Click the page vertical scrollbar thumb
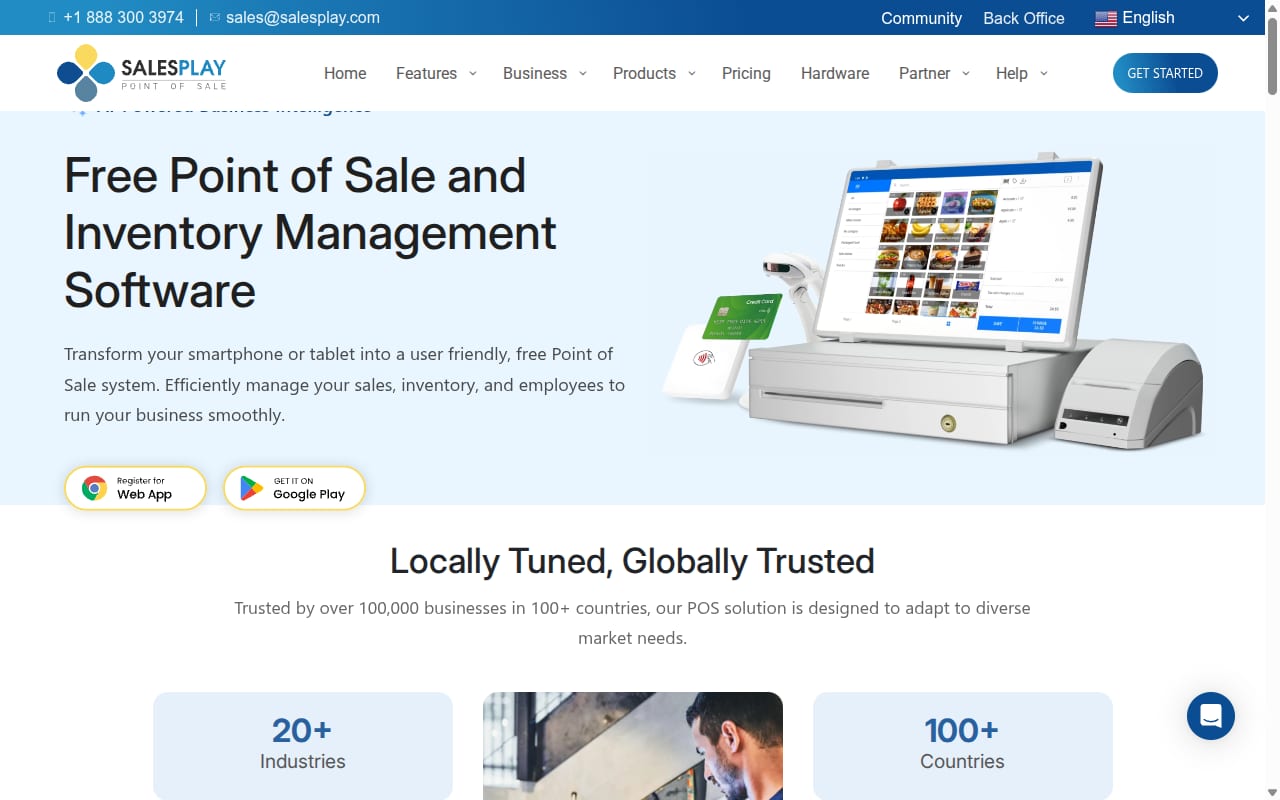This screenshot has height=800, width=1280. click(1272, 58)
